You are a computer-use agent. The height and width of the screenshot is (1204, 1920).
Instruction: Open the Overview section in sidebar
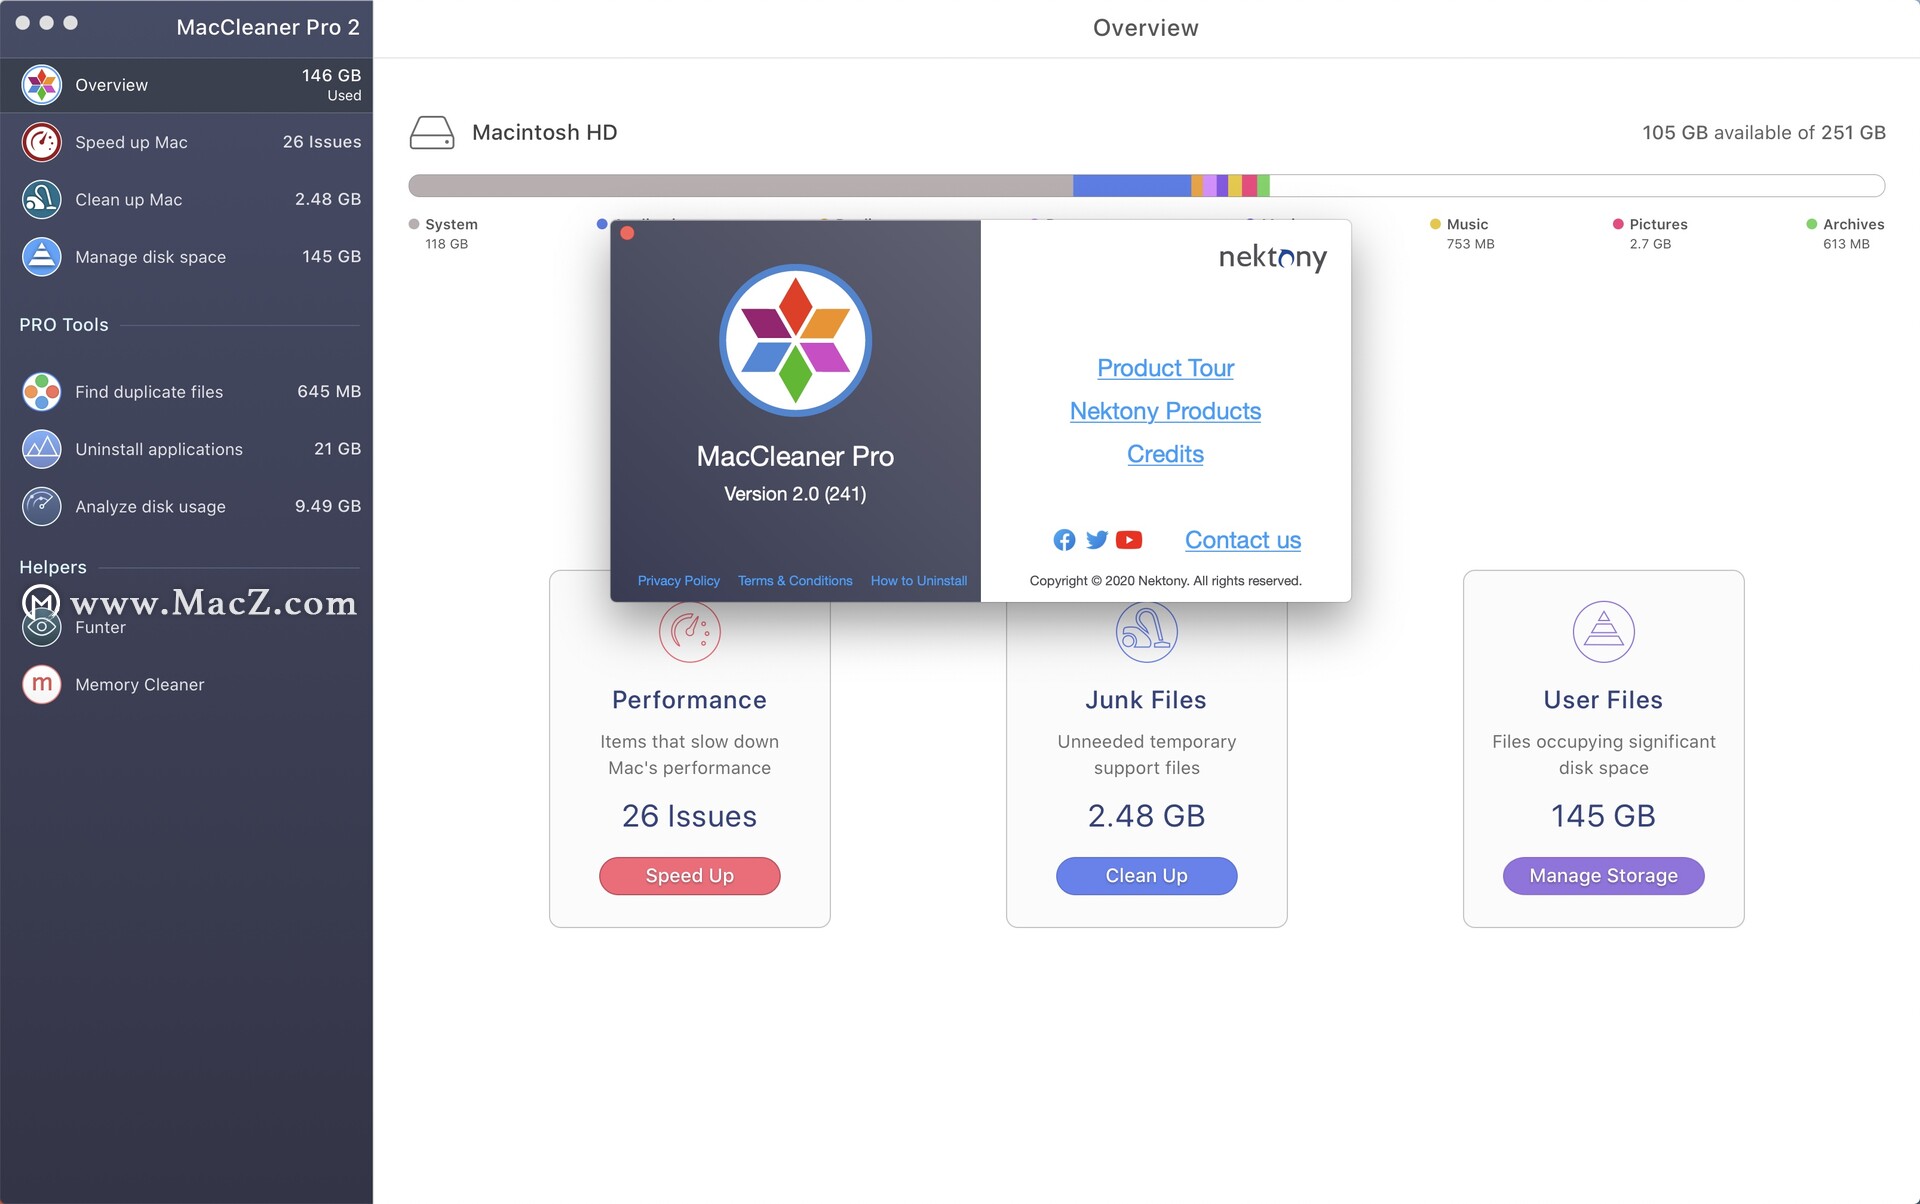pos(186,85)
